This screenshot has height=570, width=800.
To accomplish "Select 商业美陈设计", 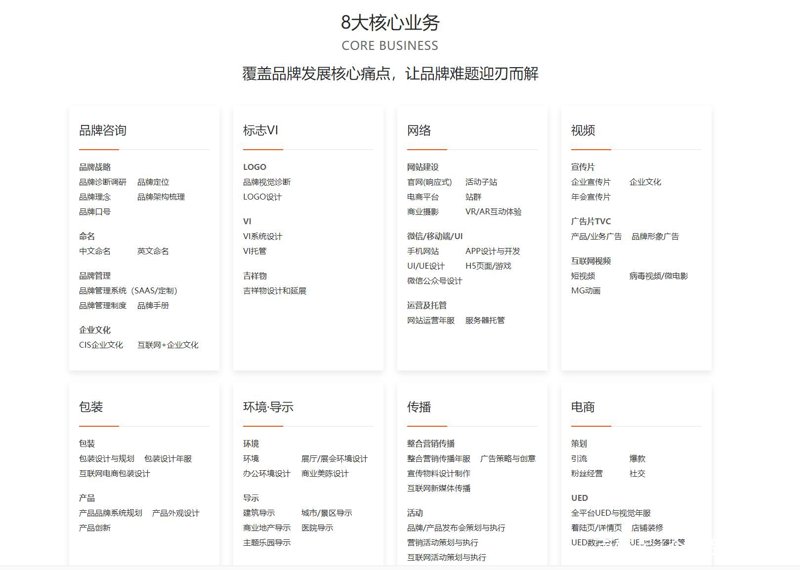I will (325, 474).
